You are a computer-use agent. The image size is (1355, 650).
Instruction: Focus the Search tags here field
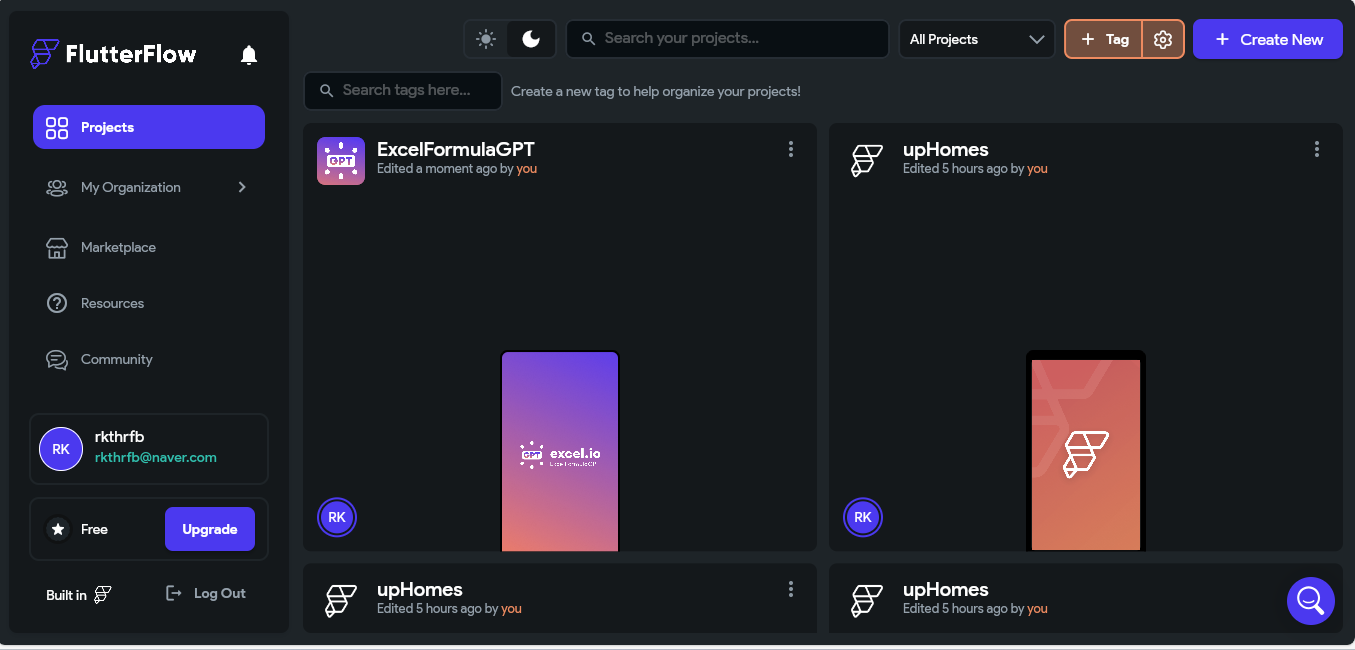(x=403, y=90)
